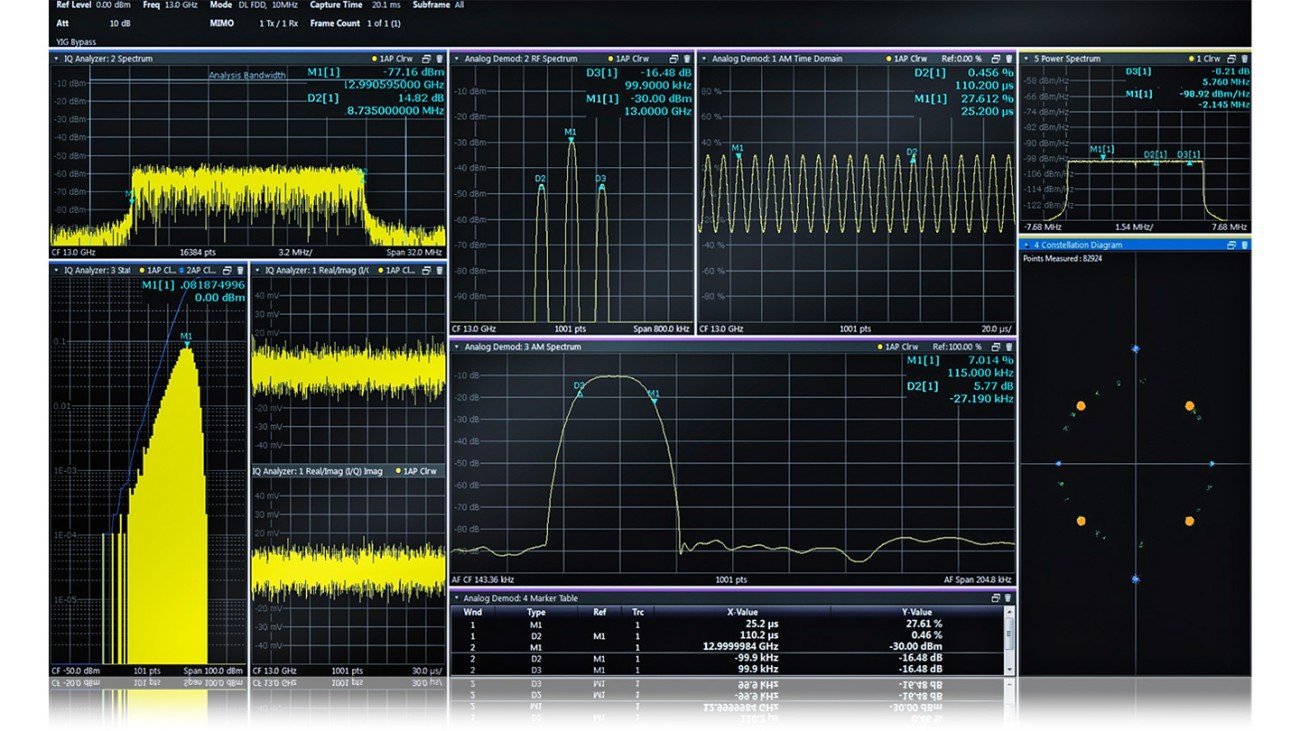Open the Constellation Diagram title dropdown arrow
The image size is (1300, 731).
[x=1027, y=244]
